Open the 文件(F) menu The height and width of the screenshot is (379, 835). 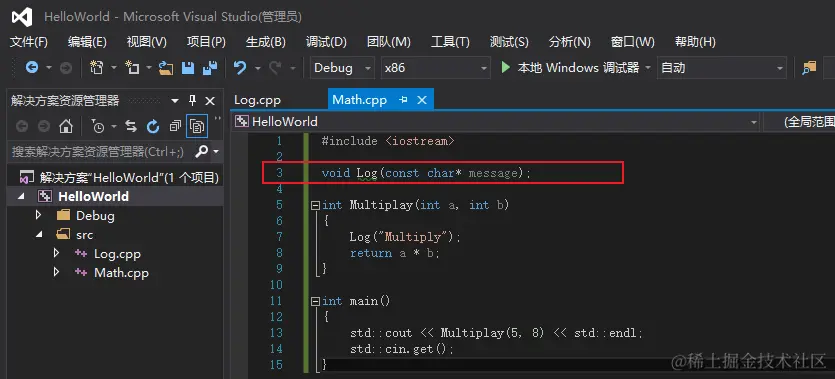tap(29, 42)
